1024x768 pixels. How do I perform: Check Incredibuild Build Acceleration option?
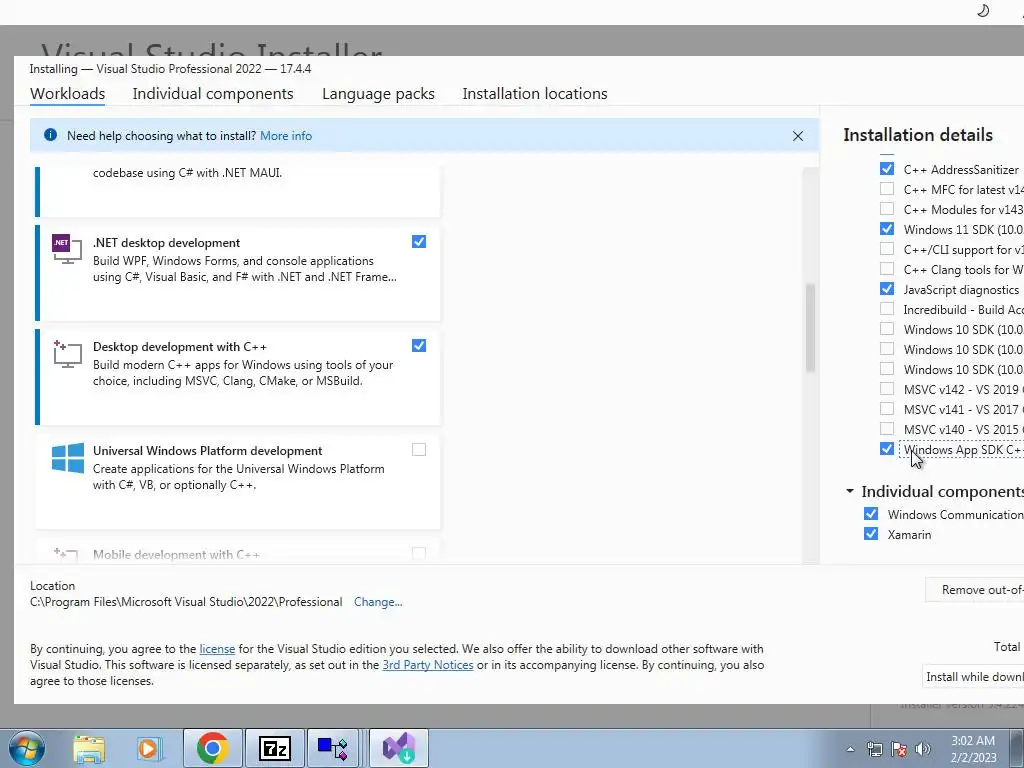pos(887,309)
